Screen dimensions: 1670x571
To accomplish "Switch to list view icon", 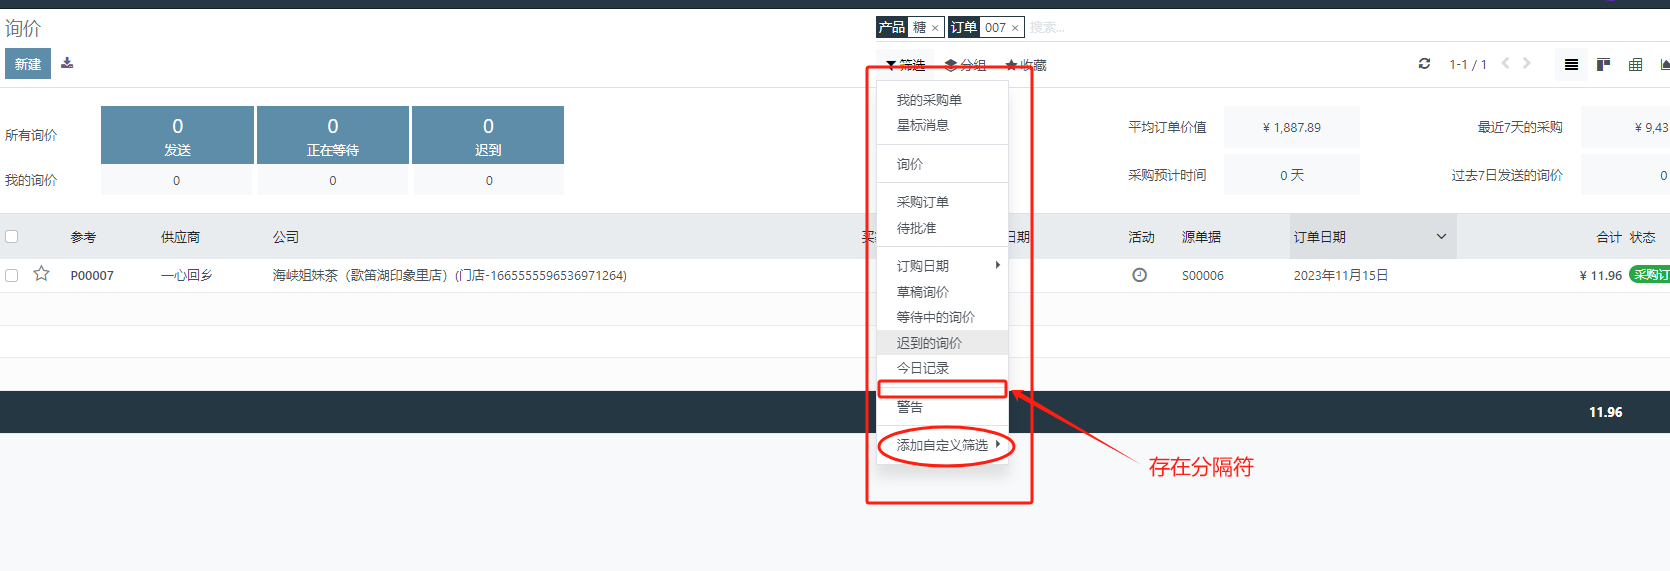I will click(1571, 65).
